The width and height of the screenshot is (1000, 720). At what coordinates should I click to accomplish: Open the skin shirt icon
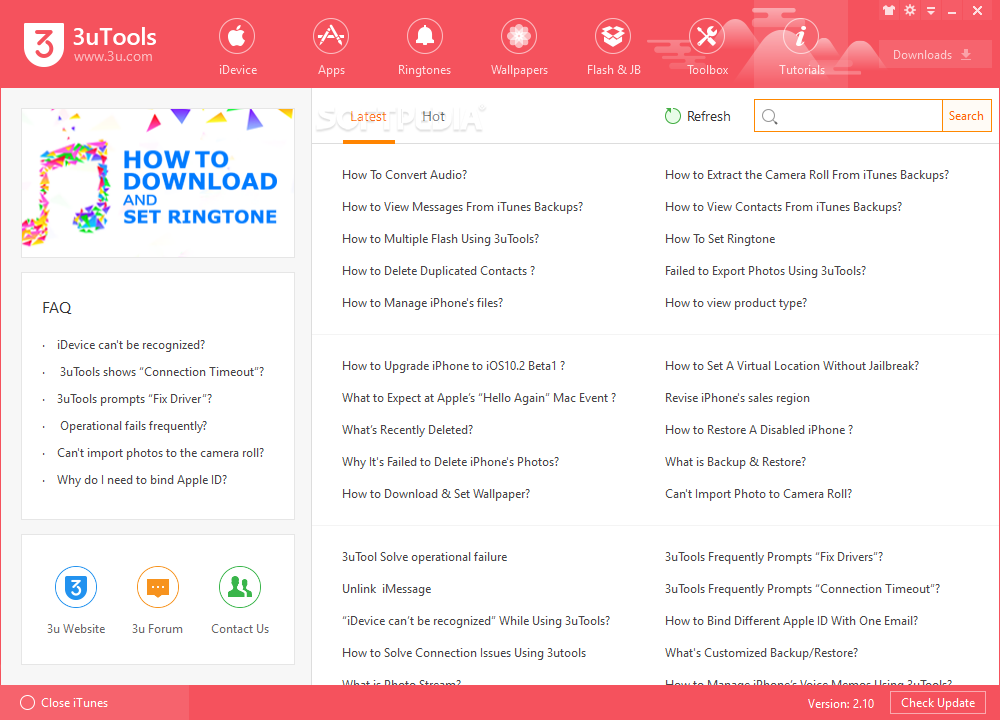coord(889,10)
